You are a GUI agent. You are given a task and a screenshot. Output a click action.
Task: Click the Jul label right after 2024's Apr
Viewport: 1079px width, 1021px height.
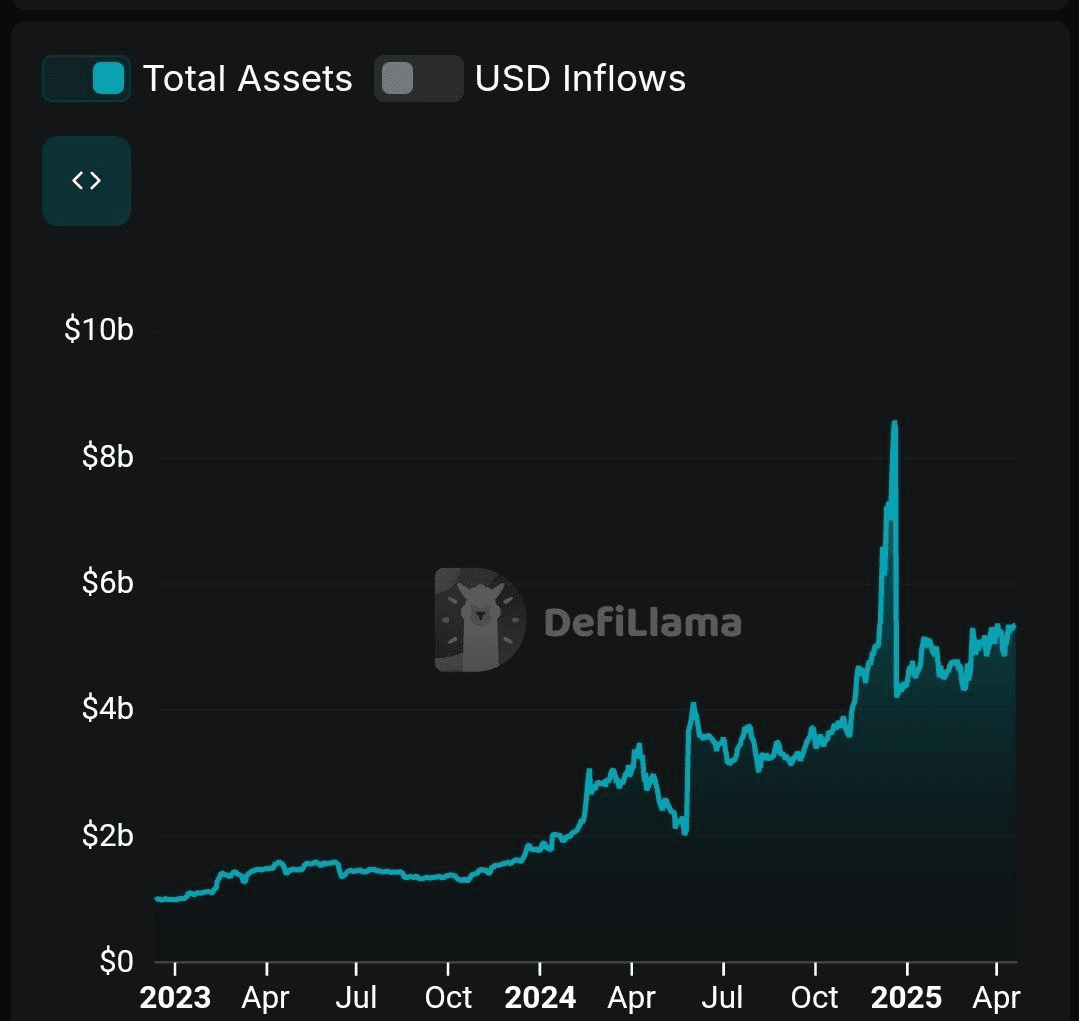[x=723, y=997]
